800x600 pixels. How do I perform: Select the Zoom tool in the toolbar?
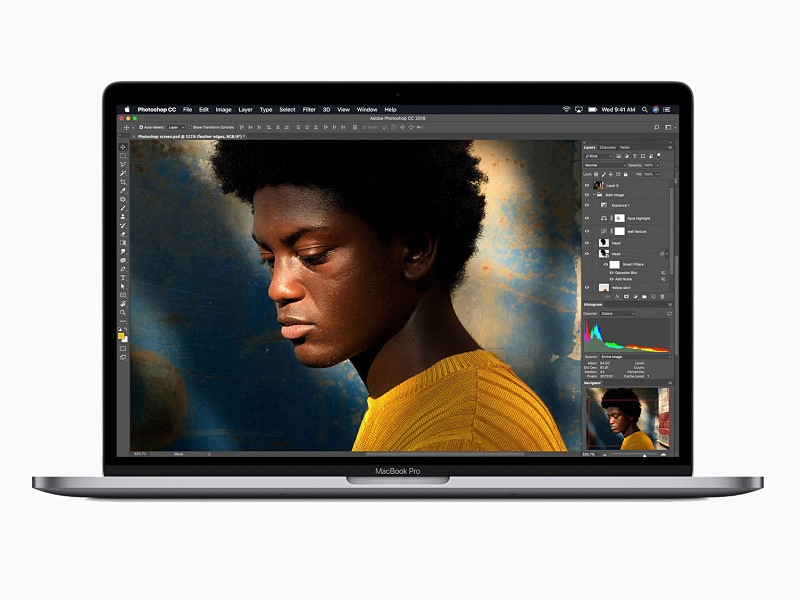coord(123,312)
